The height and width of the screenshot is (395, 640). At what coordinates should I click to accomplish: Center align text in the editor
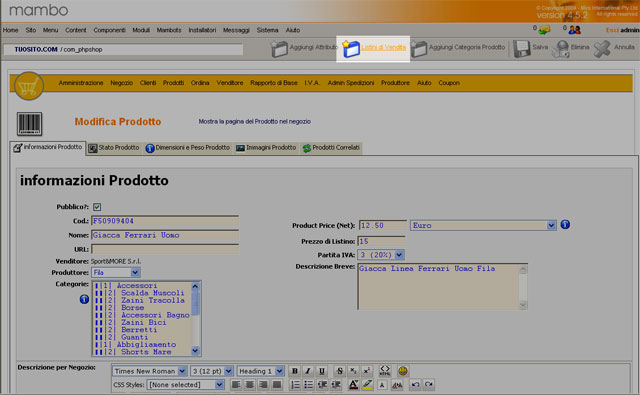[x=250, y=384]
